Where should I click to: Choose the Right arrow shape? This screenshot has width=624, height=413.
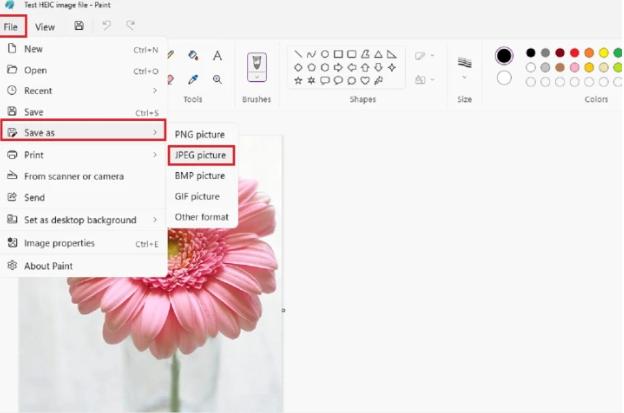coord(338,68)
